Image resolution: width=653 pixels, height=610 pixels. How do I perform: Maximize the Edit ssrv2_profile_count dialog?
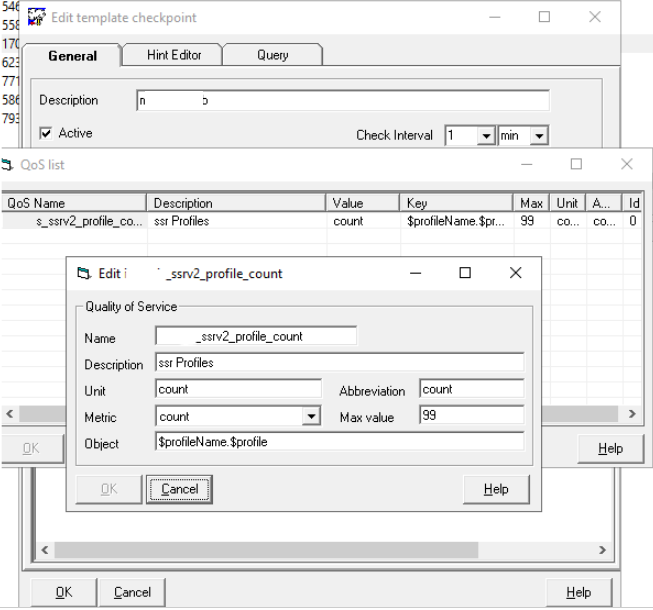pos(465,273)
